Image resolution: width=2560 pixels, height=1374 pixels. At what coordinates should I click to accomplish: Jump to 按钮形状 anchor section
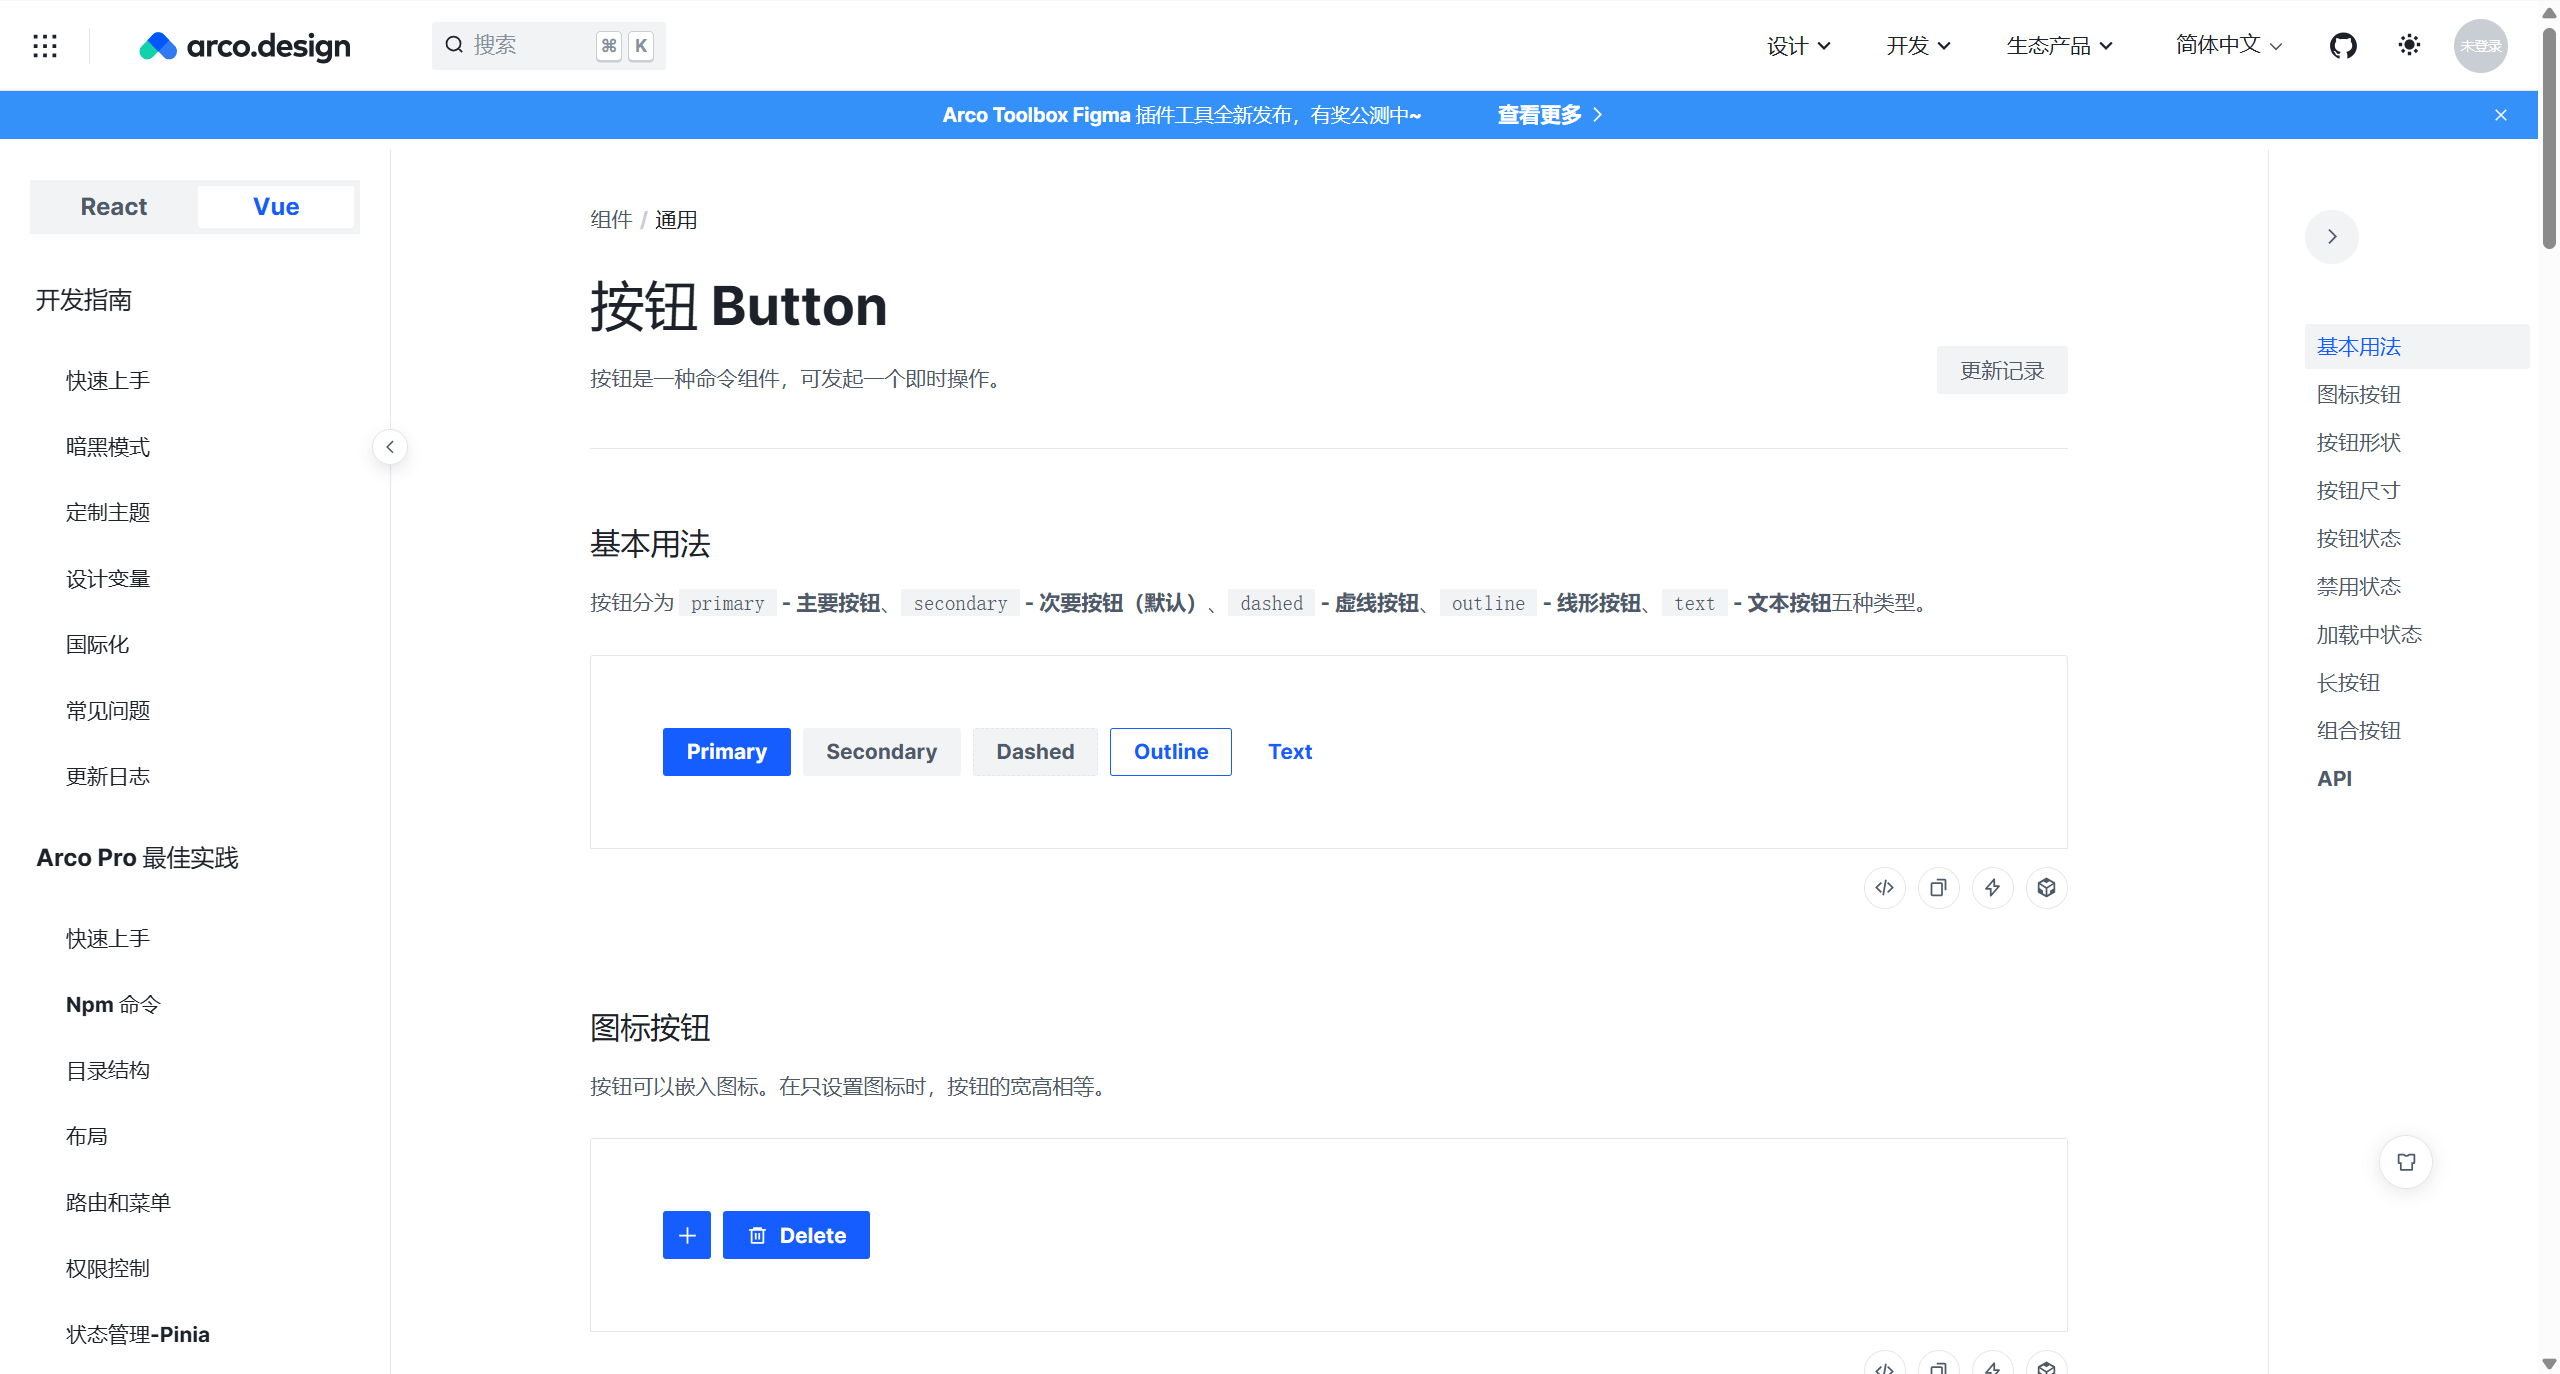click(2358, 443)
